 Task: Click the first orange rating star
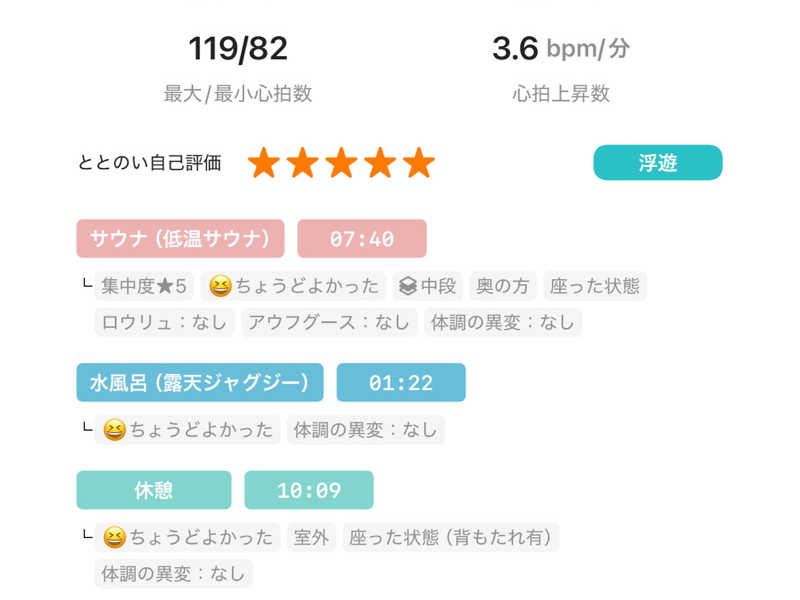tap(263, 162)
